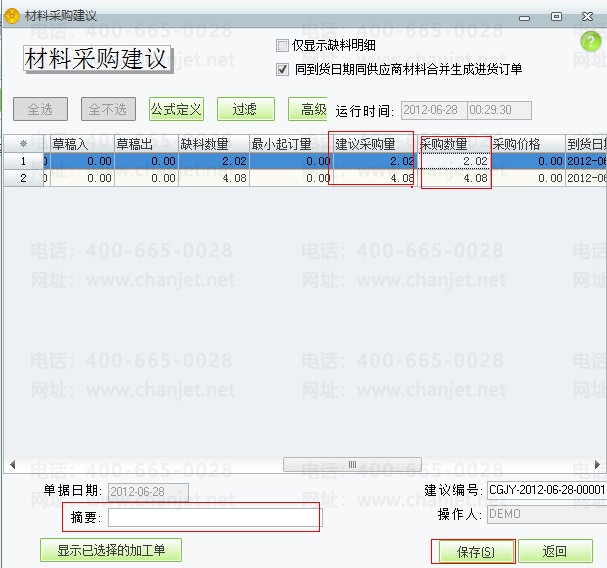Click the 建议采购量 column header
607x568 pixels.
pyautogui.click(x=372, y=144)
